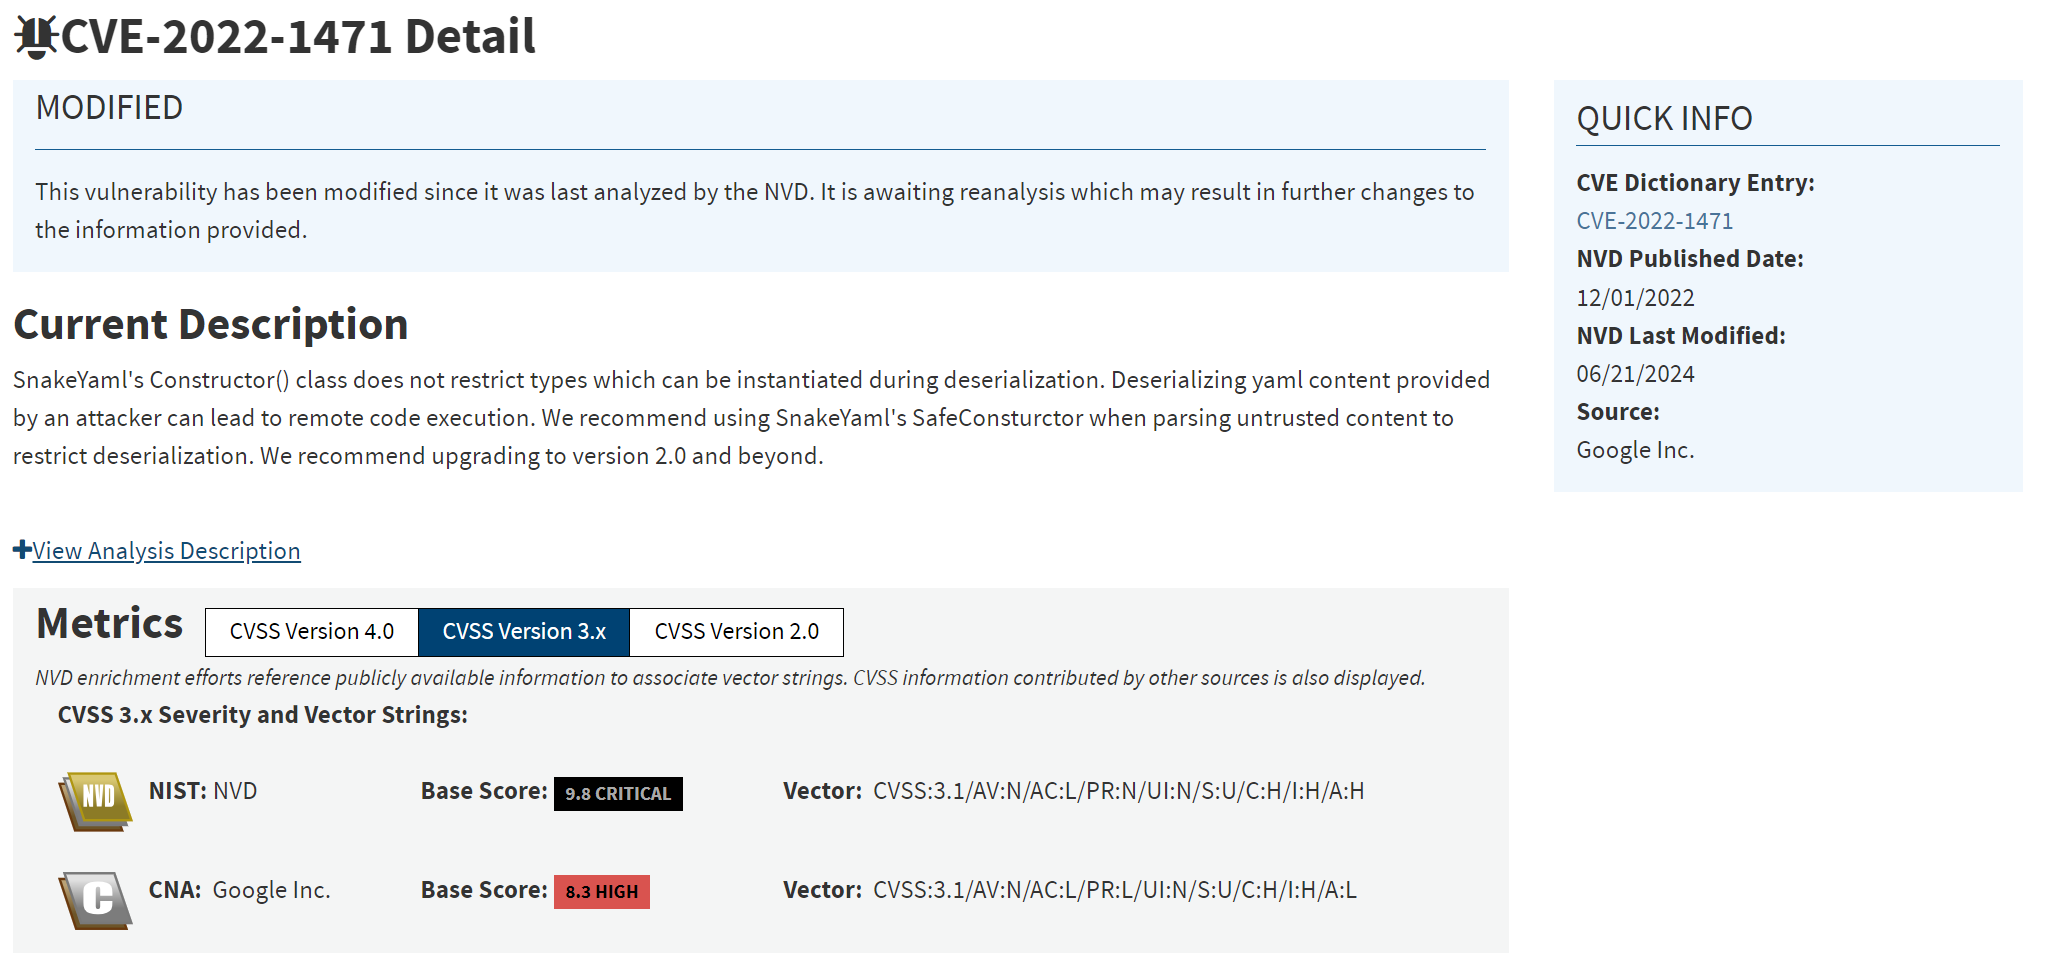Click the CVE-2022-1471 Detail page heading

click(298, 37)
